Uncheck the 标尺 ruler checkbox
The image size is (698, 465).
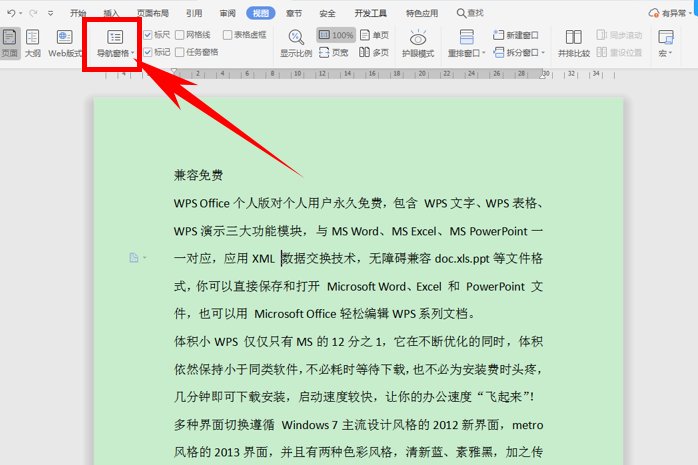(x=148, y=35)
